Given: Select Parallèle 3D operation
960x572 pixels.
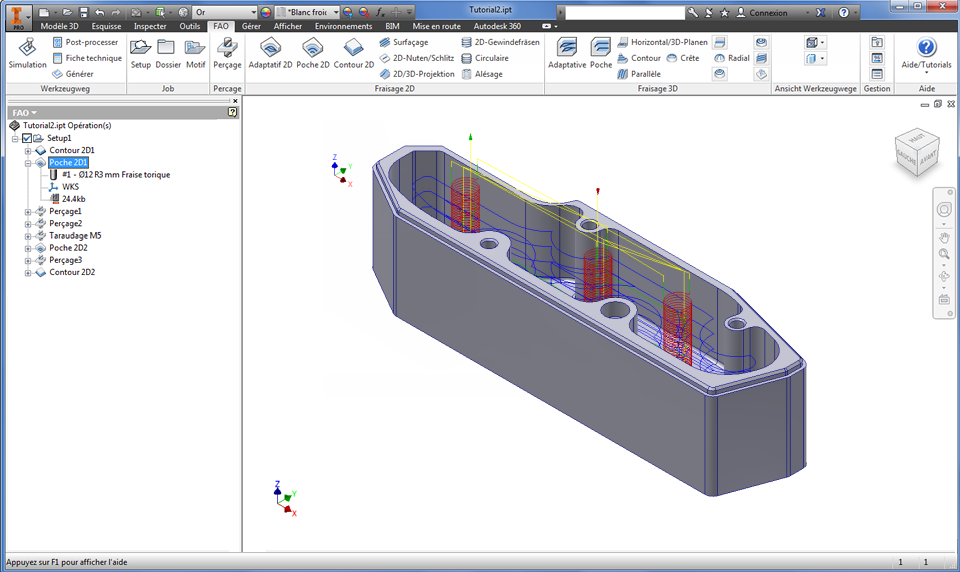Looking at the screenshot, I should pos(639,74).
